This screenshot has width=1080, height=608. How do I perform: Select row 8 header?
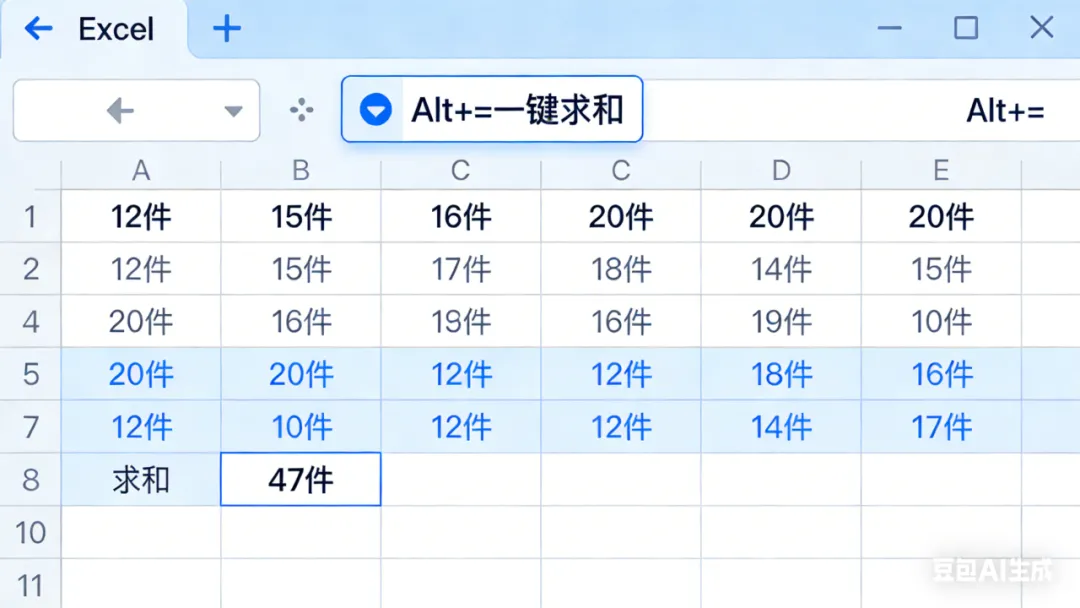pos(30,480)
